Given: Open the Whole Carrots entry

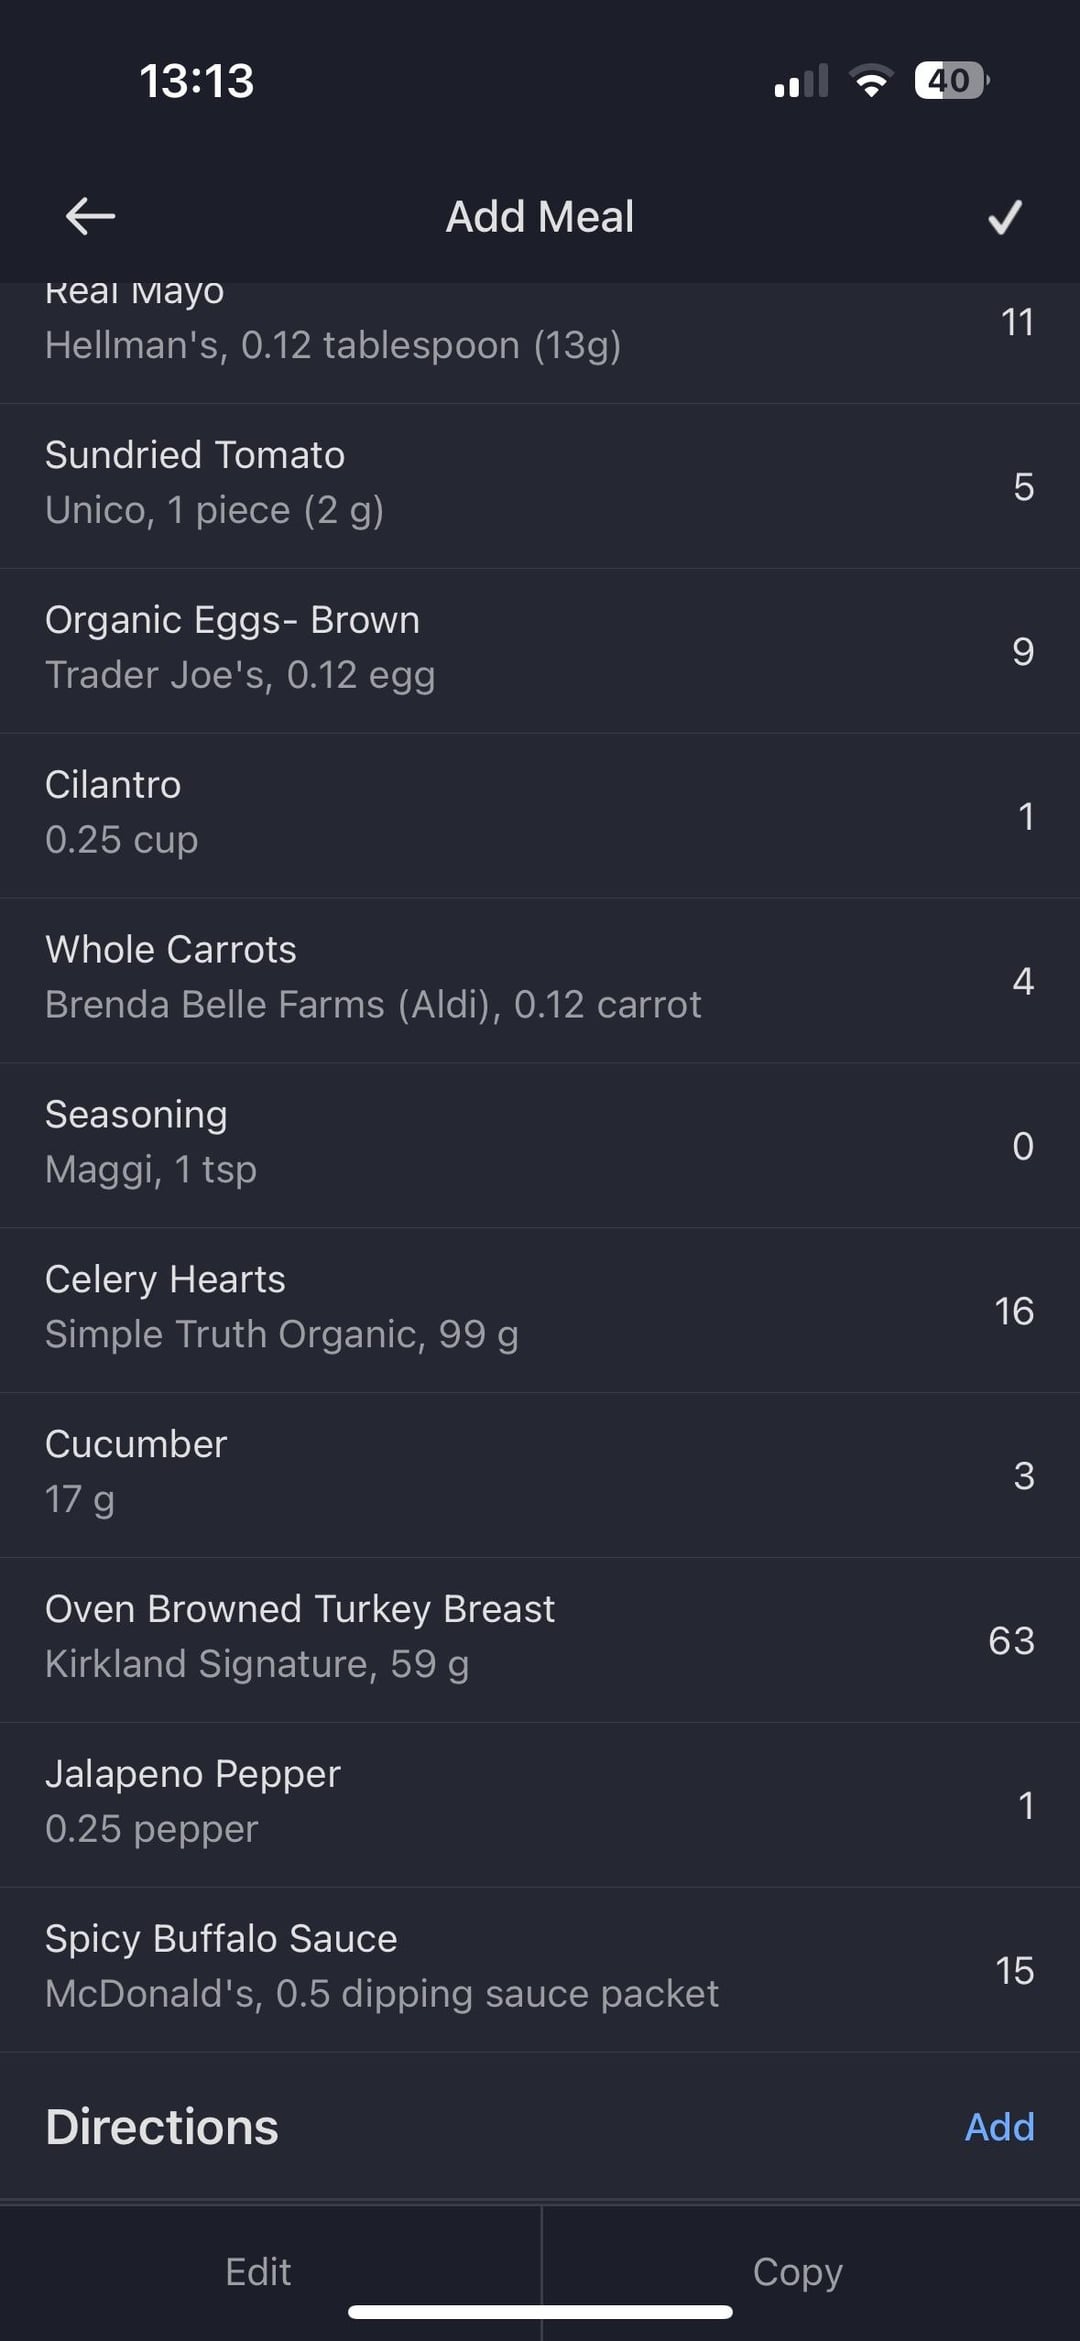Looking at the screenshot, I should 540,980.
